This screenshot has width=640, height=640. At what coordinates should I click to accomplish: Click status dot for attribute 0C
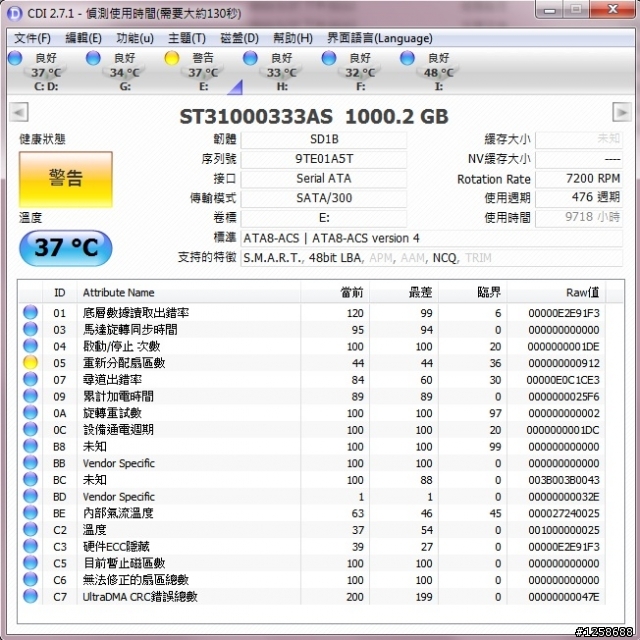30,429
